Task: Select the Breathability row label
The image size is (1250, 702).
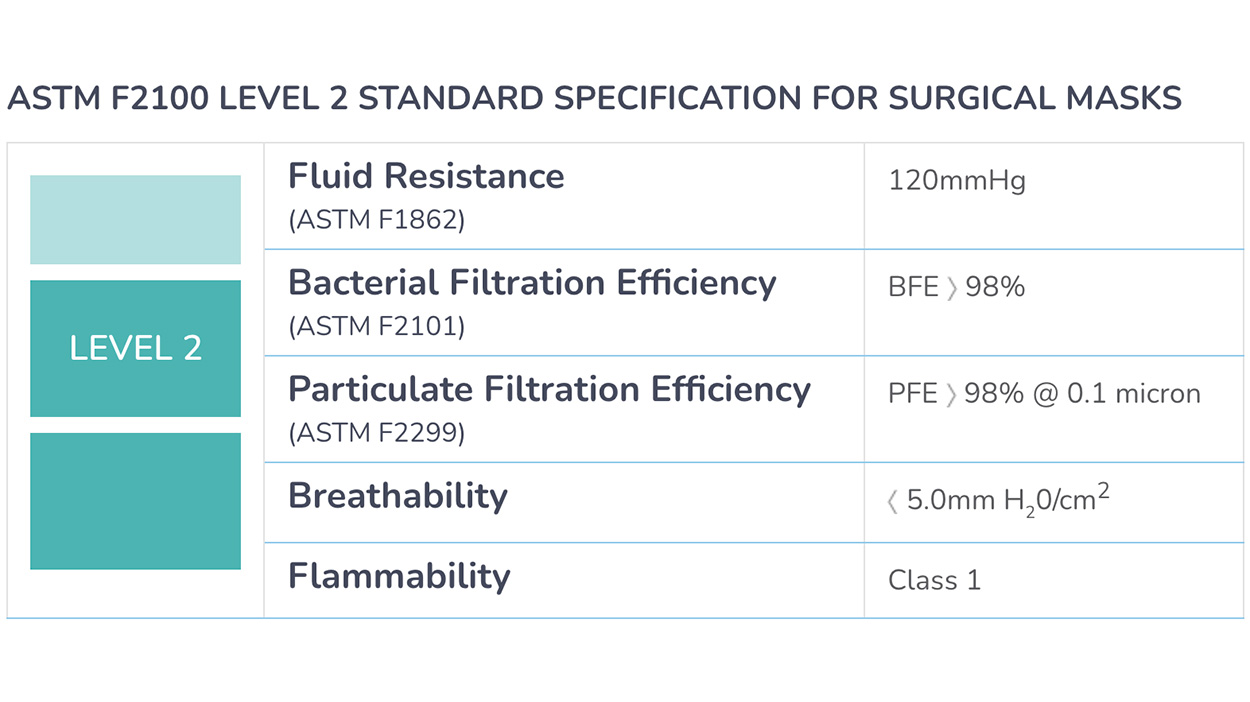Action: click(x=398, y=496)
